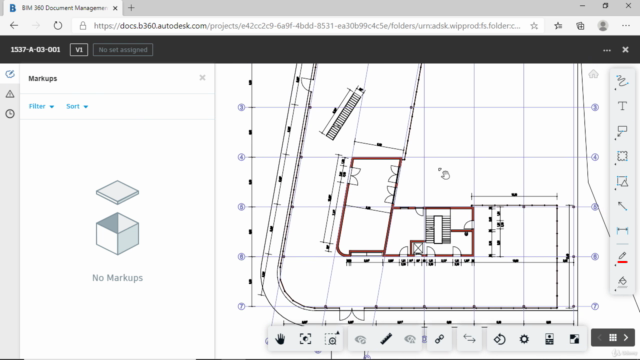Go to the next sheet
The width and height of the screenshot is (640, 360).
pyautogui.click(x=626, y=338)
